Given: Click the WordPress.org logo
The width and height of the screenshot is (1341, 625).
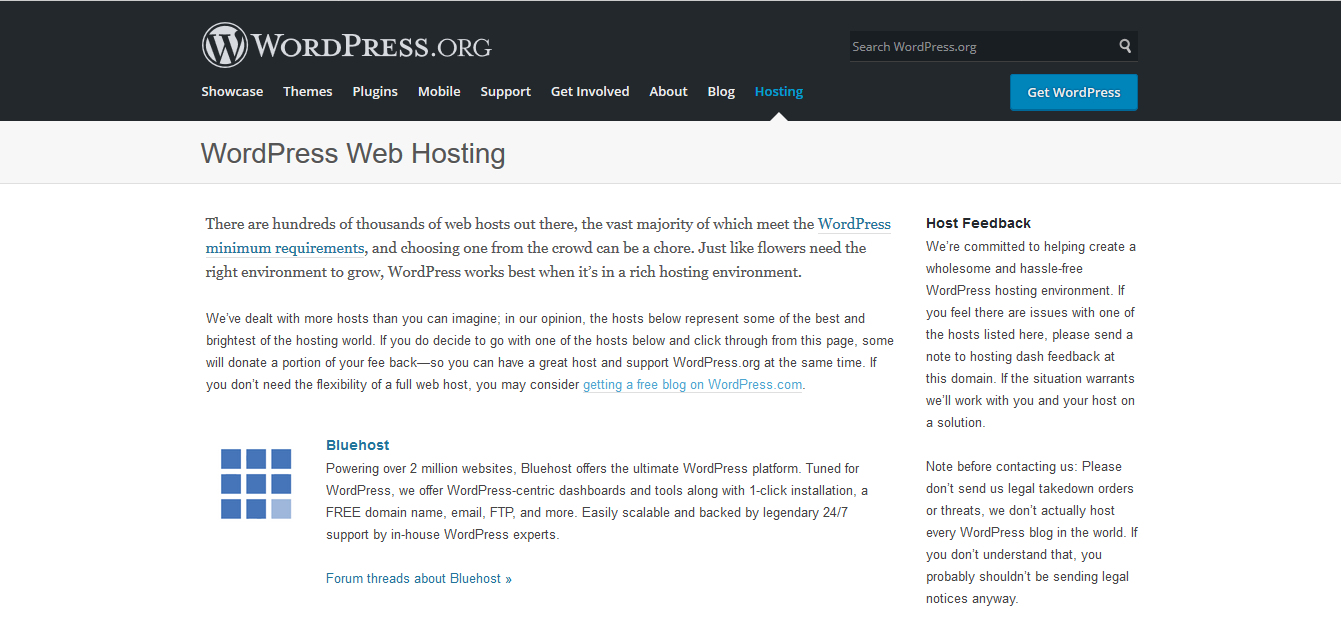Looking at the screenshot, I should (x=346, y=45).
